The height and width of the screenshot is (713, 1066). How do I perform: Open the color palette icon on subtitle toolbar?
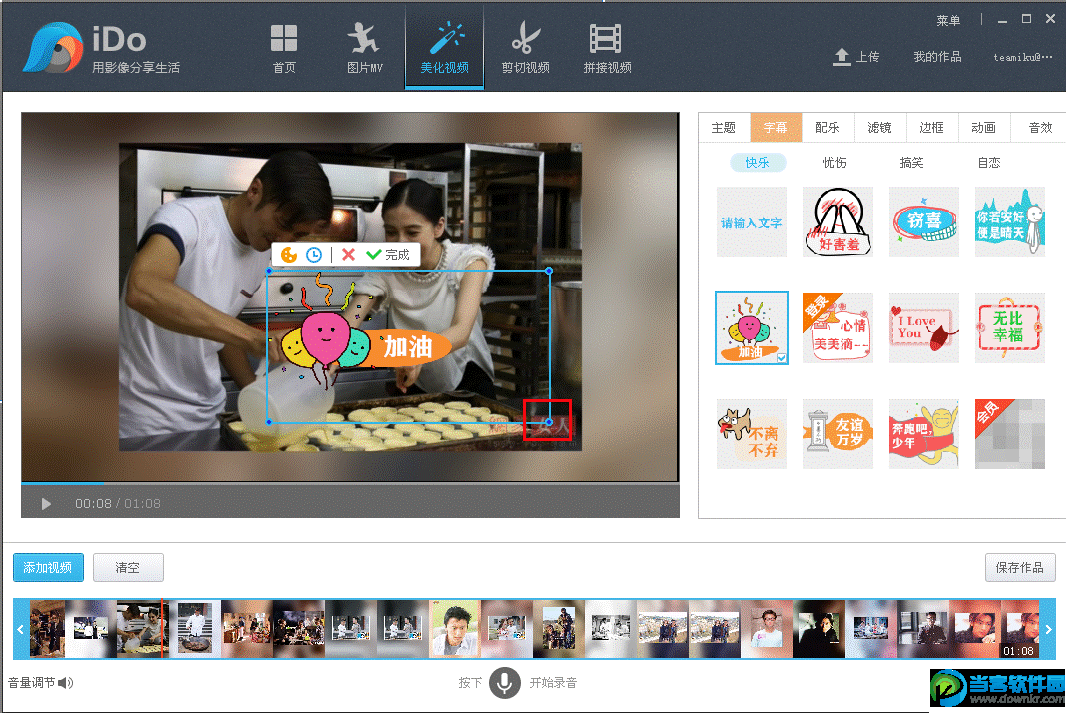tap(289, 255)
